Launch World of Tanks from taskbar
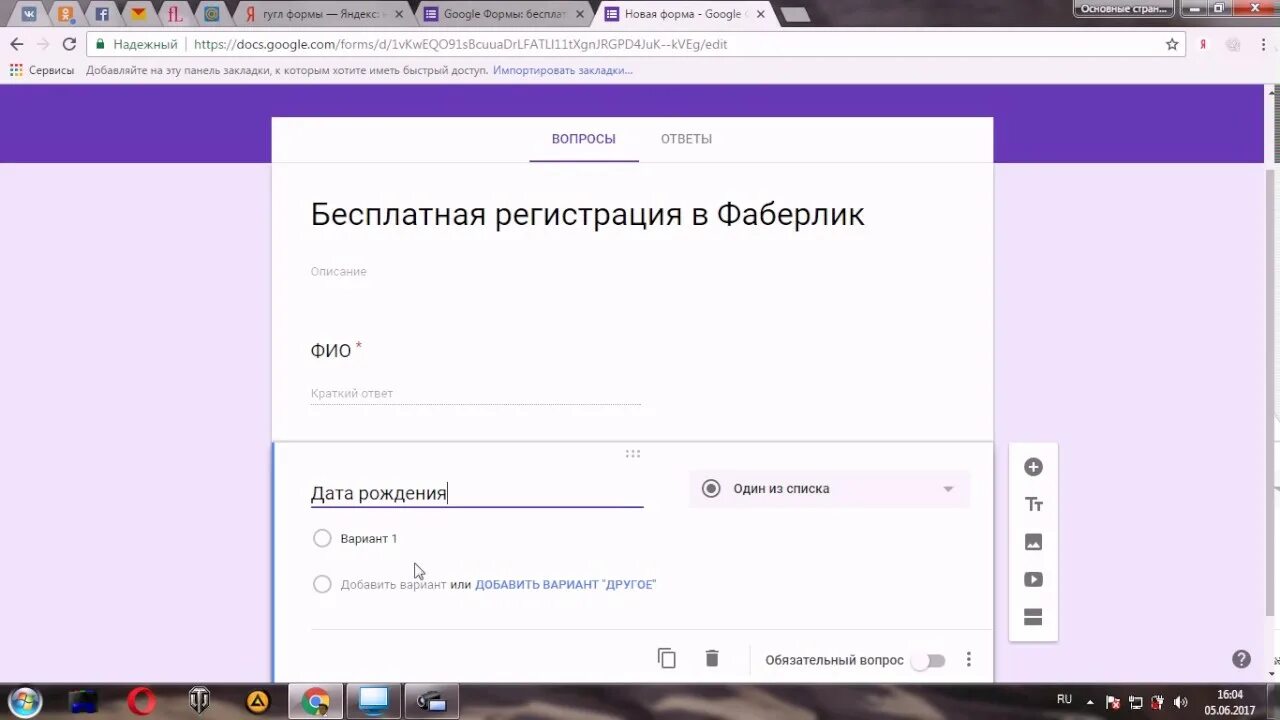The image size is (1280, 720). pos(199,701)
